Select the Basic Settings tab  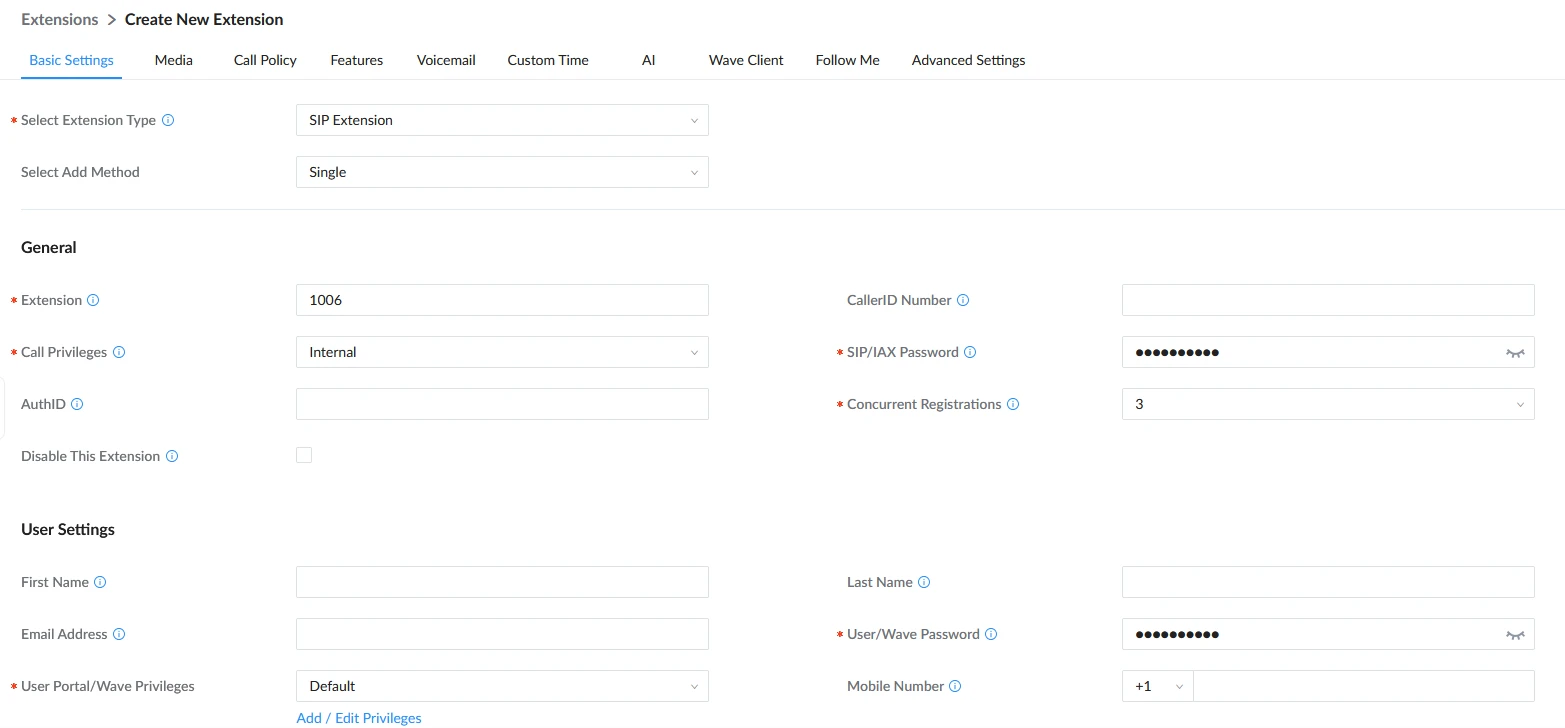71,60
